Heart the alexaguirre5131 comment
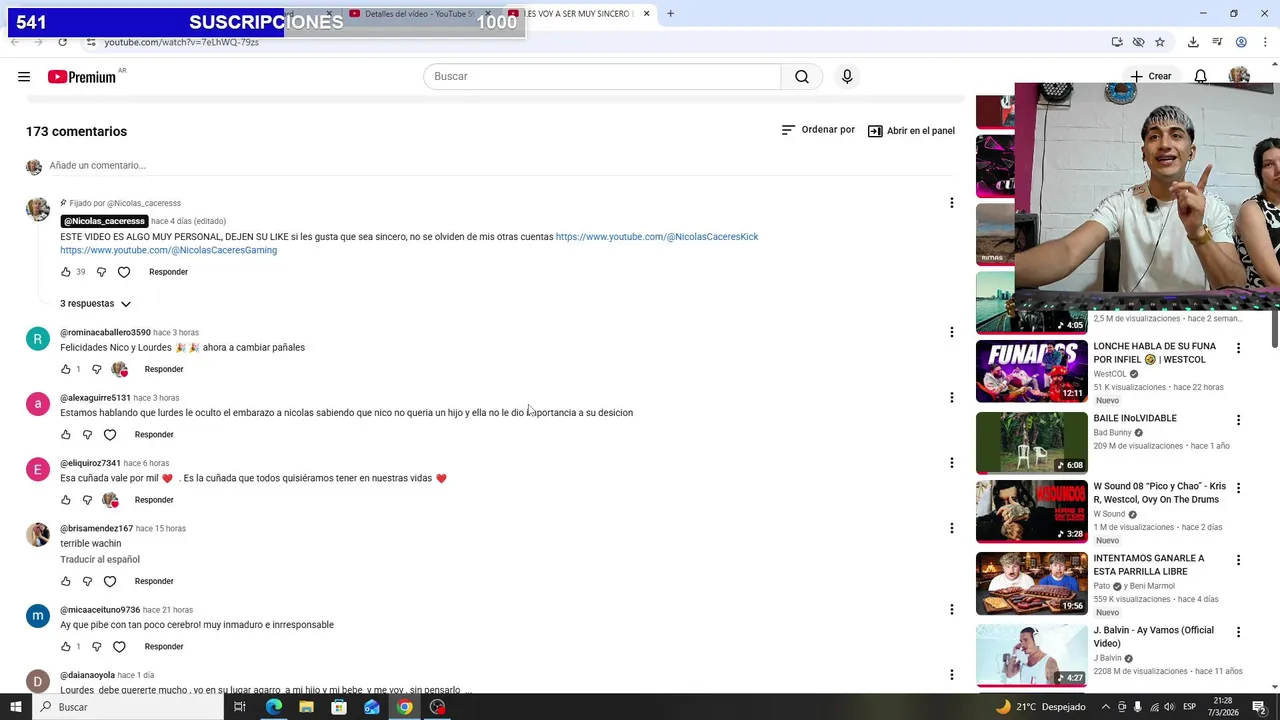This screenshot has width=1280, height=720. [110, 435]
